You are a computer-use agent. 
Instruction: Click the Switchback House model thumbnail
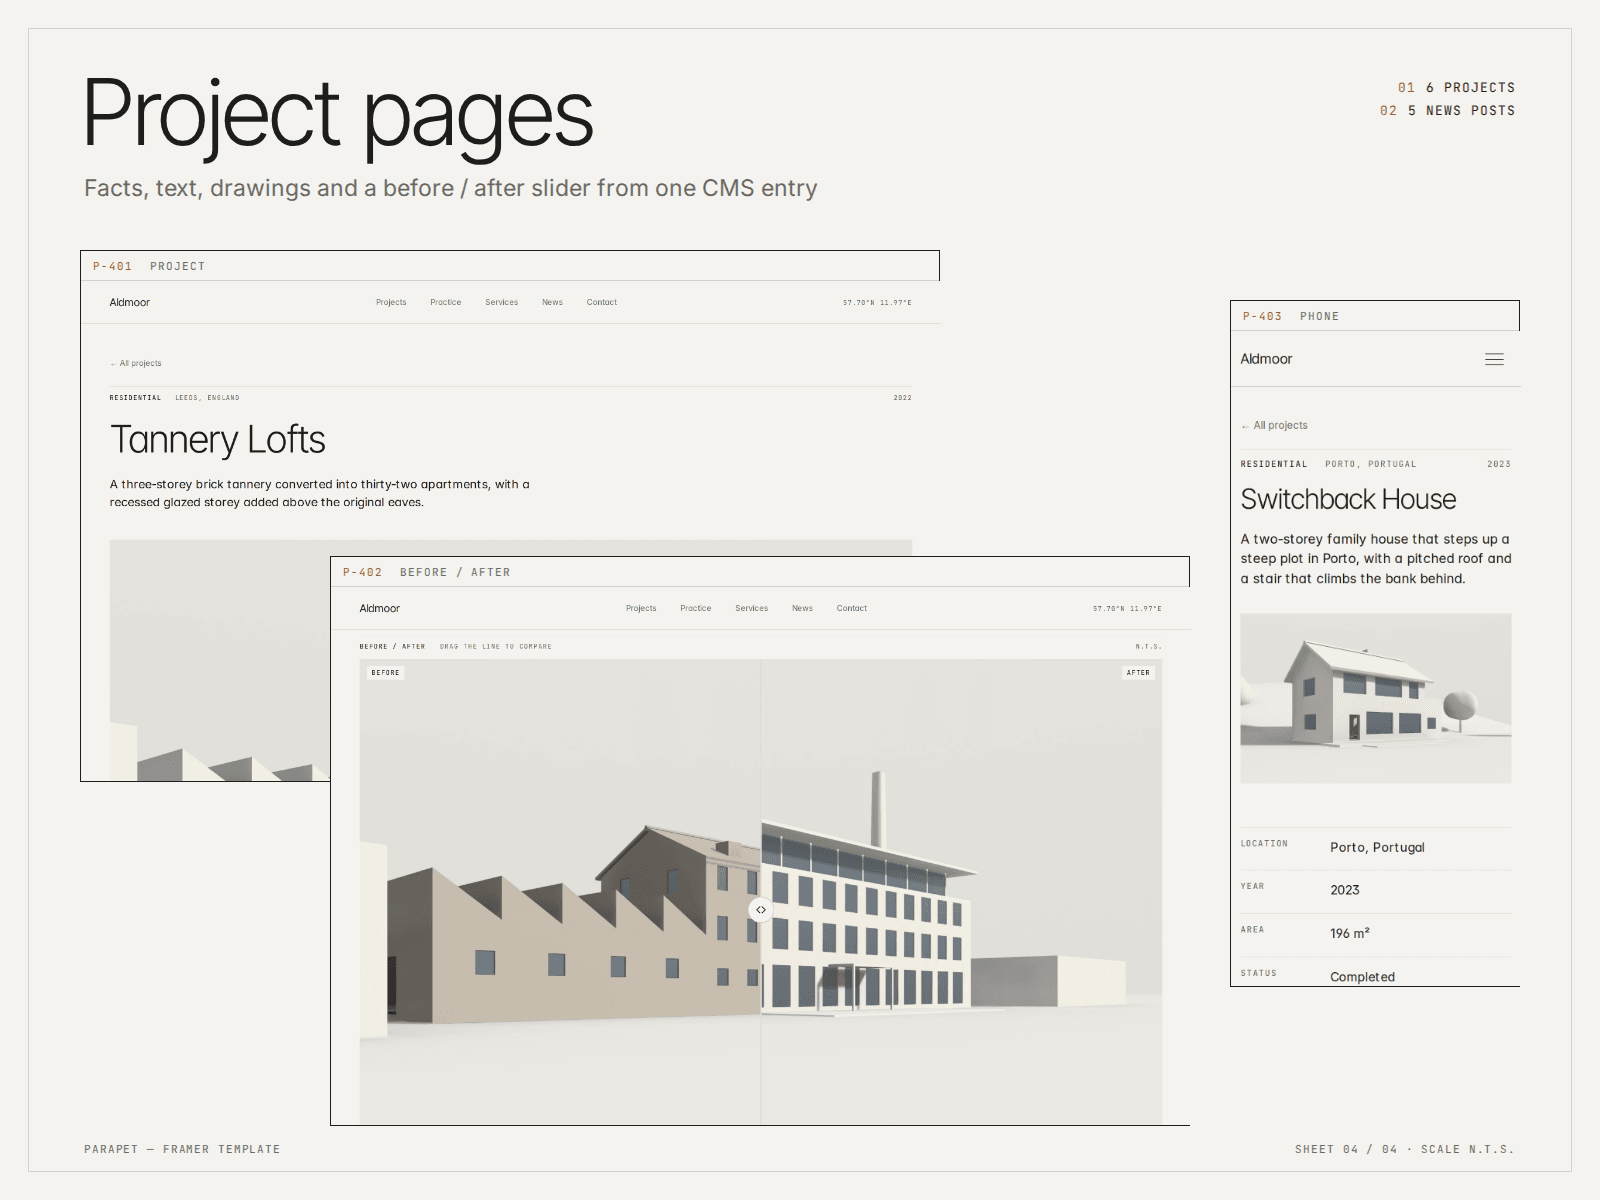pos(1376,698)
